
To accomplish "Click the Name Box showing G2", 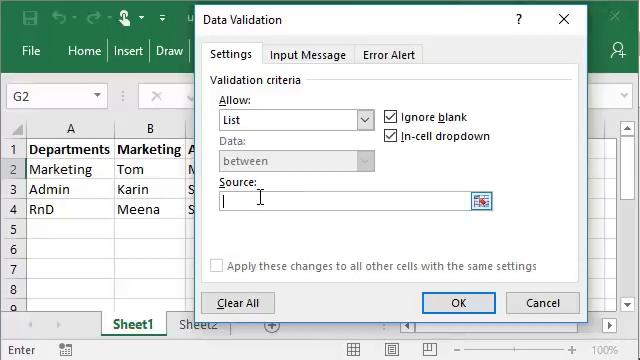I will coord(57,96).
